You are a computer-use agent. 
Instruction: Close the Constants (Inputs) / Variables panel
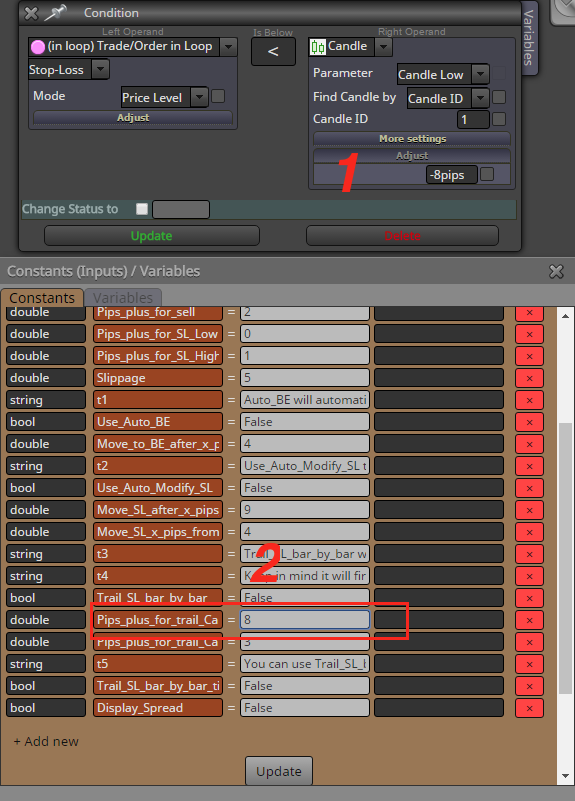556,271
